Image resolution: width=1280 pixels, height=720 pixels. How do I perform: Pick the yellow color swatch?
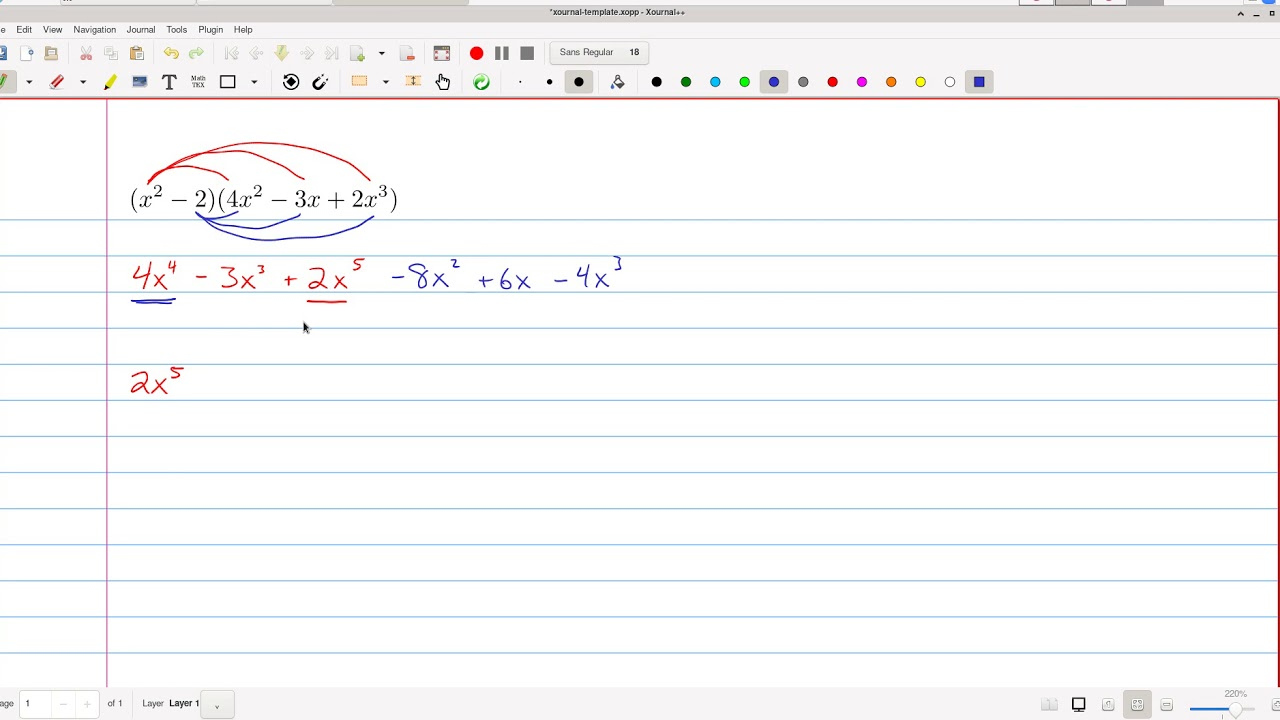pos(920,82)
